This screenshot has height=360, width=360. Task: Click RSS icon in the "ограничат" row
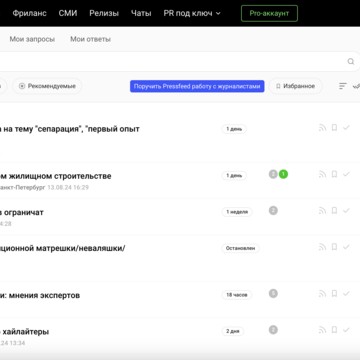pos(322,210)
